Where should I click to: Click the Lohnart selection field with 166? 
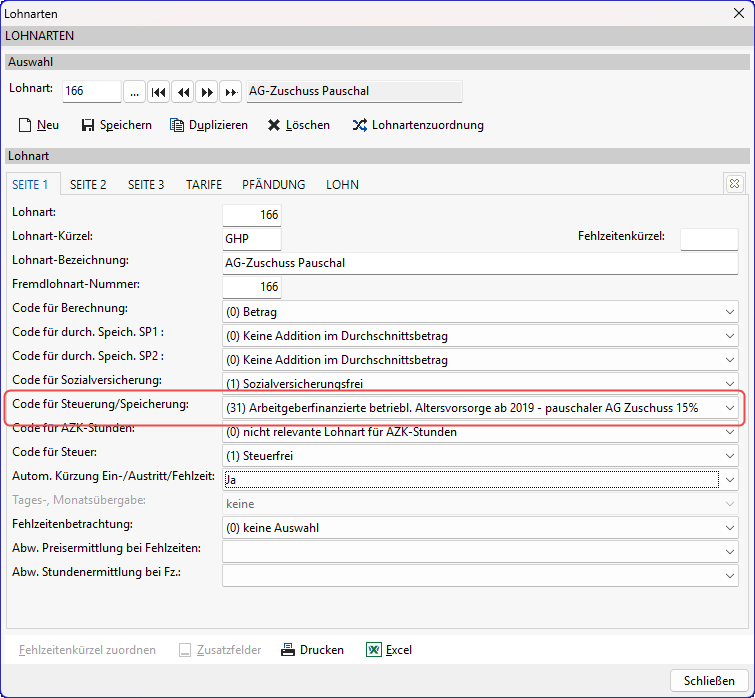91,91
